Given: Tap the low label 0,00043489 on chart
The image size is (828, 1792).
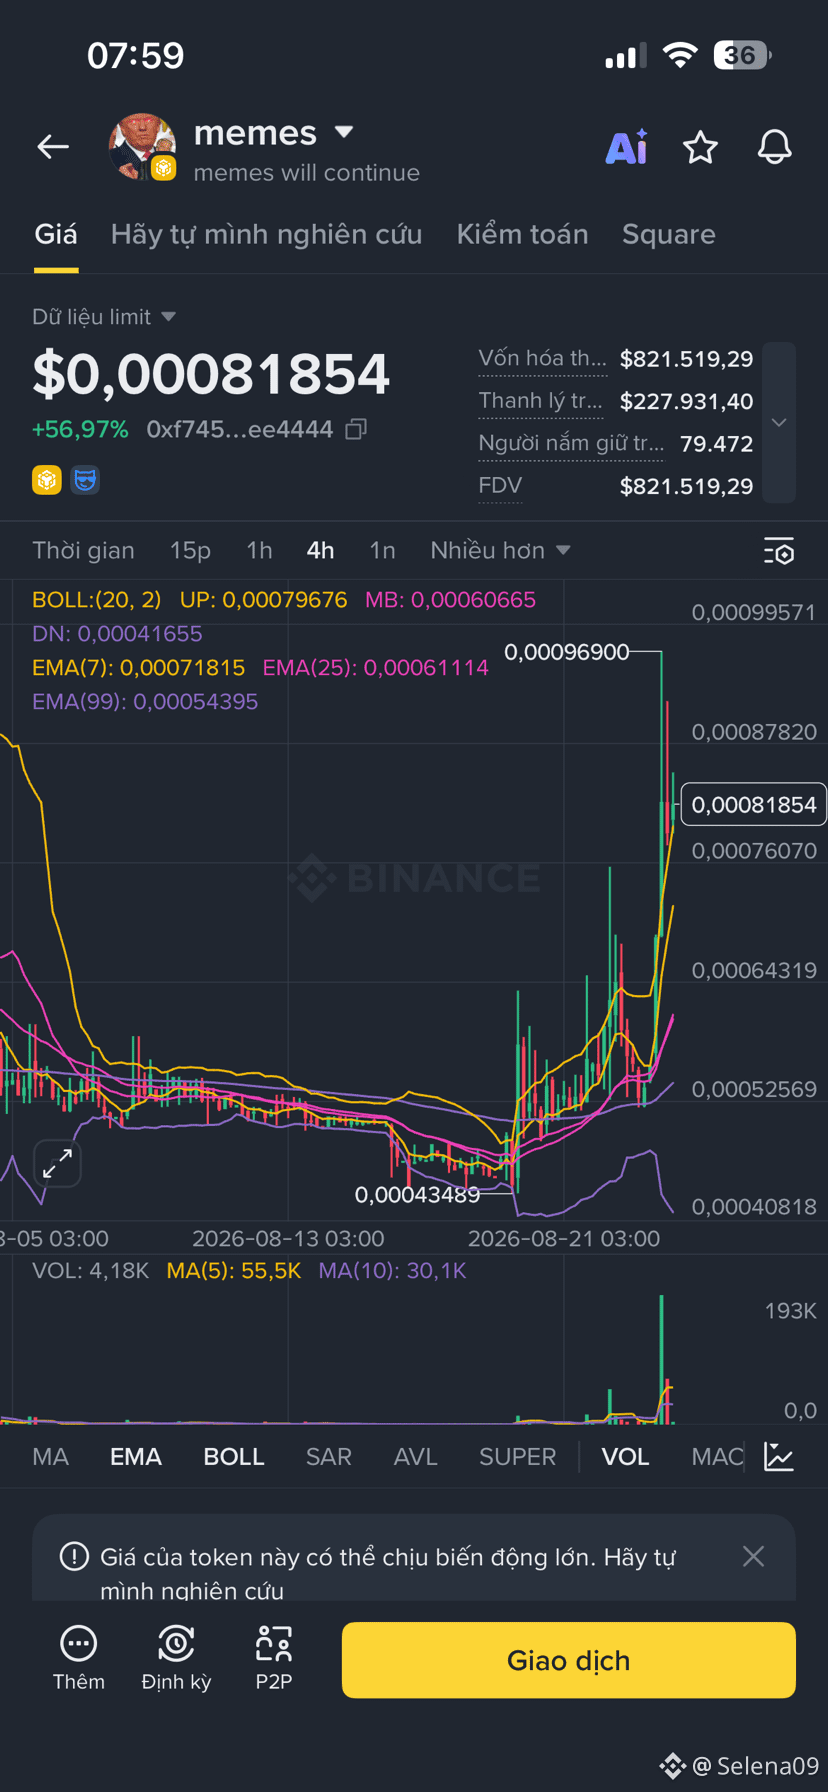Looking at the screenshot, I should point(418,1195).
